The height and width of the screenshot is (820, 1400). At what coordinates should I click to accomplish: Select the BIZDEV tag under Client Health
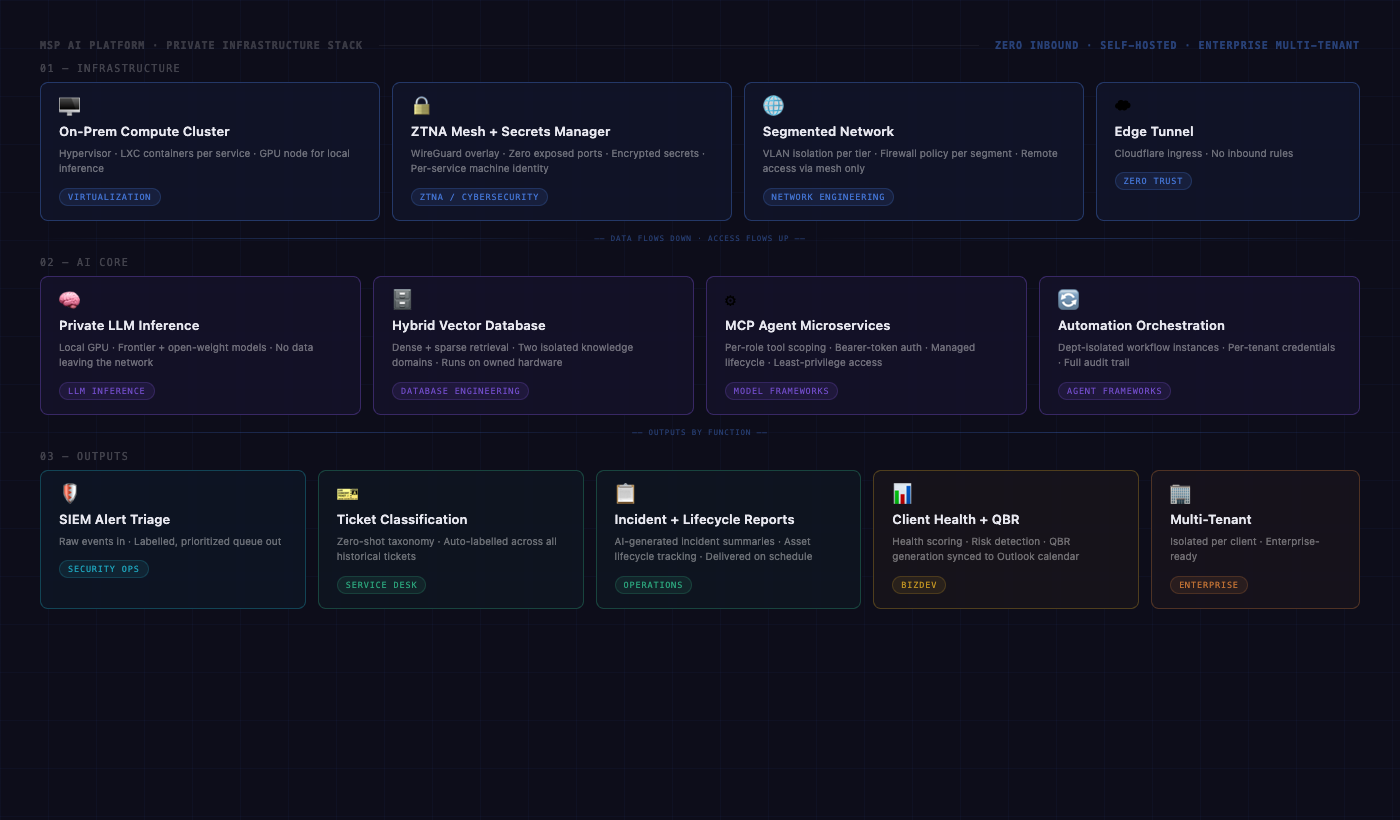coord(919,585)
